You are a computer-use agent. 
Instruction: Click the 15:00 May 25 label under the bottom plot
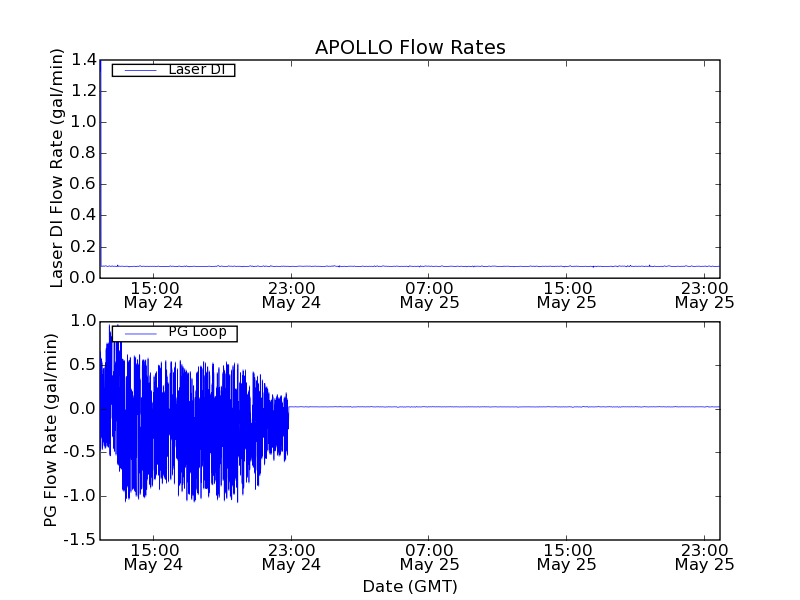(566, 558)
